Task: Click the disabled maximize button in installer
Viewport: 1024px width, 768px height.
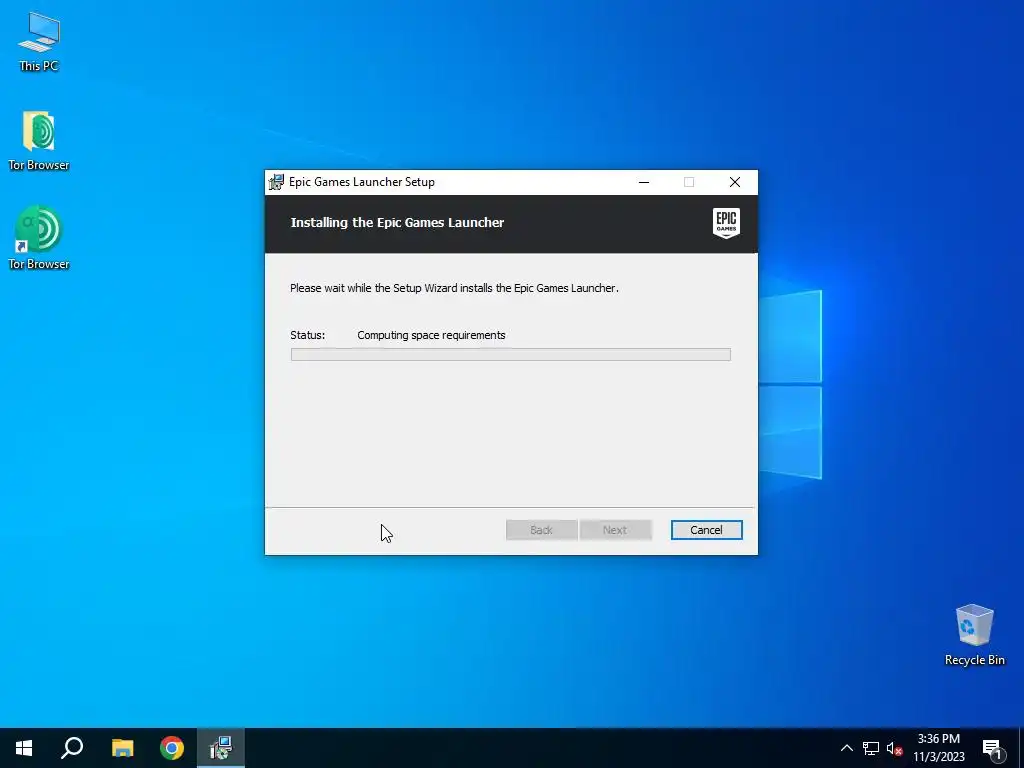Action: point(689,182)
